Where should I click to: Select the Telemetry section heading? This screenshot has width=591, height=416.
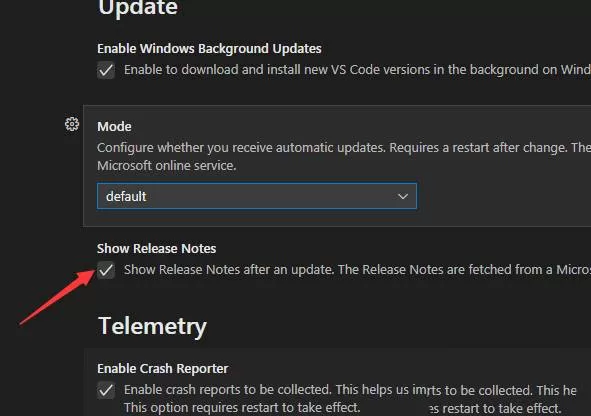coord(152,326)
